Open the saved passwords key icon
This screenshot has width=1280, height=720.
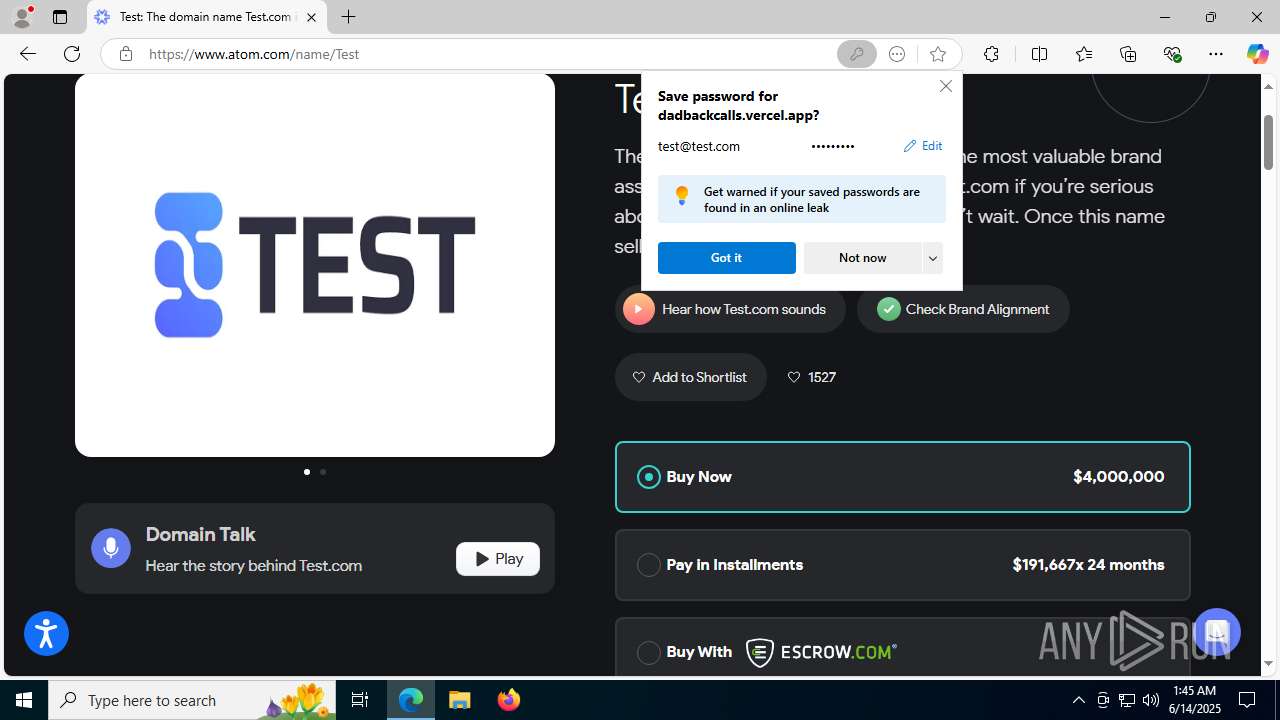[x=857, y=54]
